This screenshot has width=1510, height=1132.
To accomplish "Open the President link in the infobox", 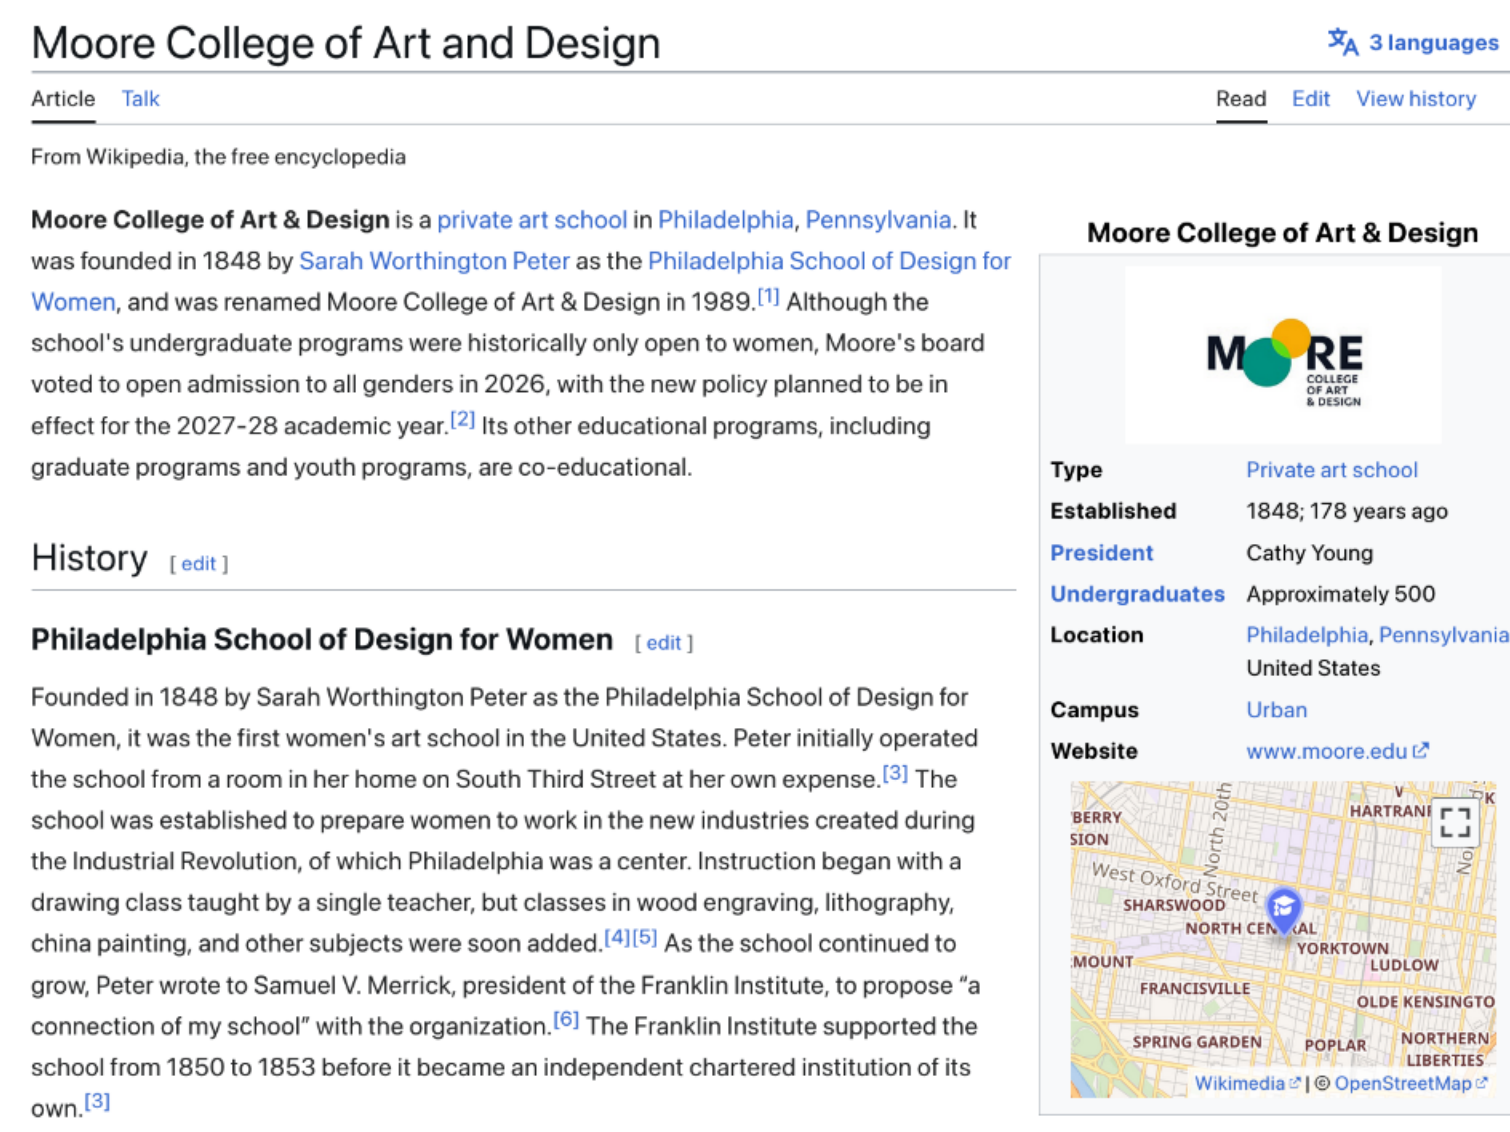I will [1101, 553].
